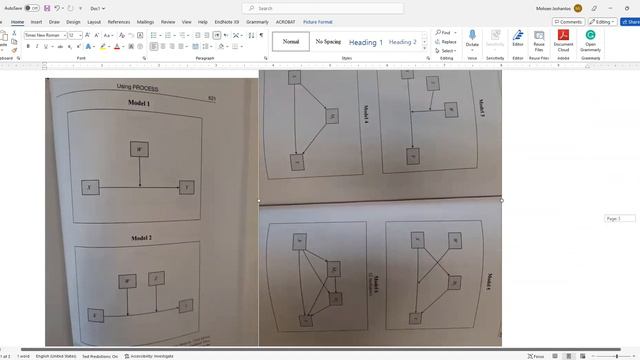Image resolution: width=640 pixels, height=360 pixels.
Task: Select the Model 1 and 2 picture
Action: click(152, 212)
